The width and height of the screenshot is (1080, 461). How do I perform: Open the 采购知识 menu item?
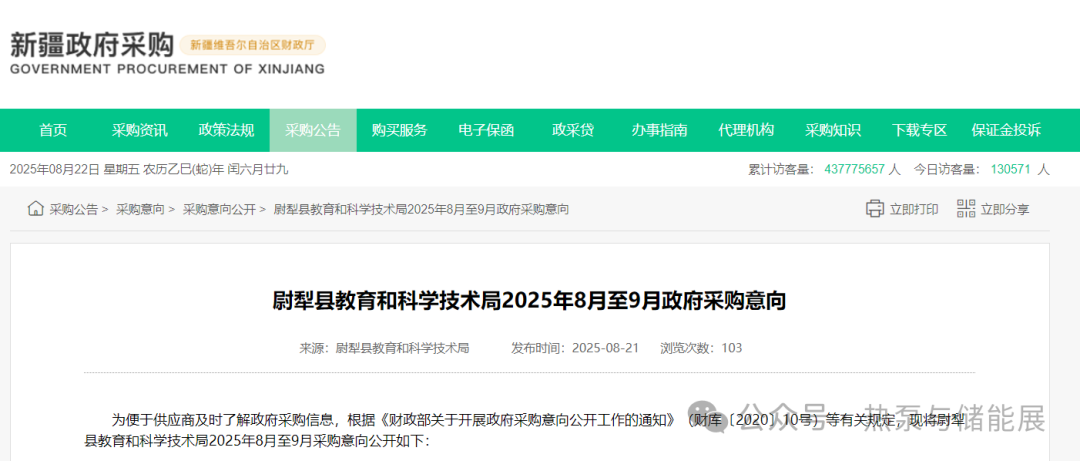click(833, 130)
